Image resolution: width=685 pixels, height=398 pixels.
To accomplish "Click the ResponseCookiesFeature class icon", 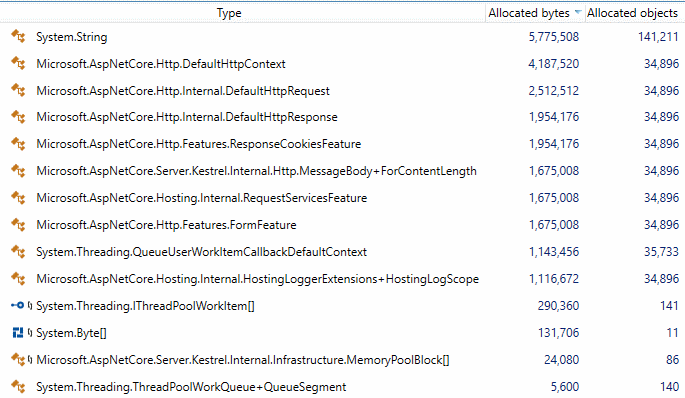I will pyautogui.click(x=18, y=144).
